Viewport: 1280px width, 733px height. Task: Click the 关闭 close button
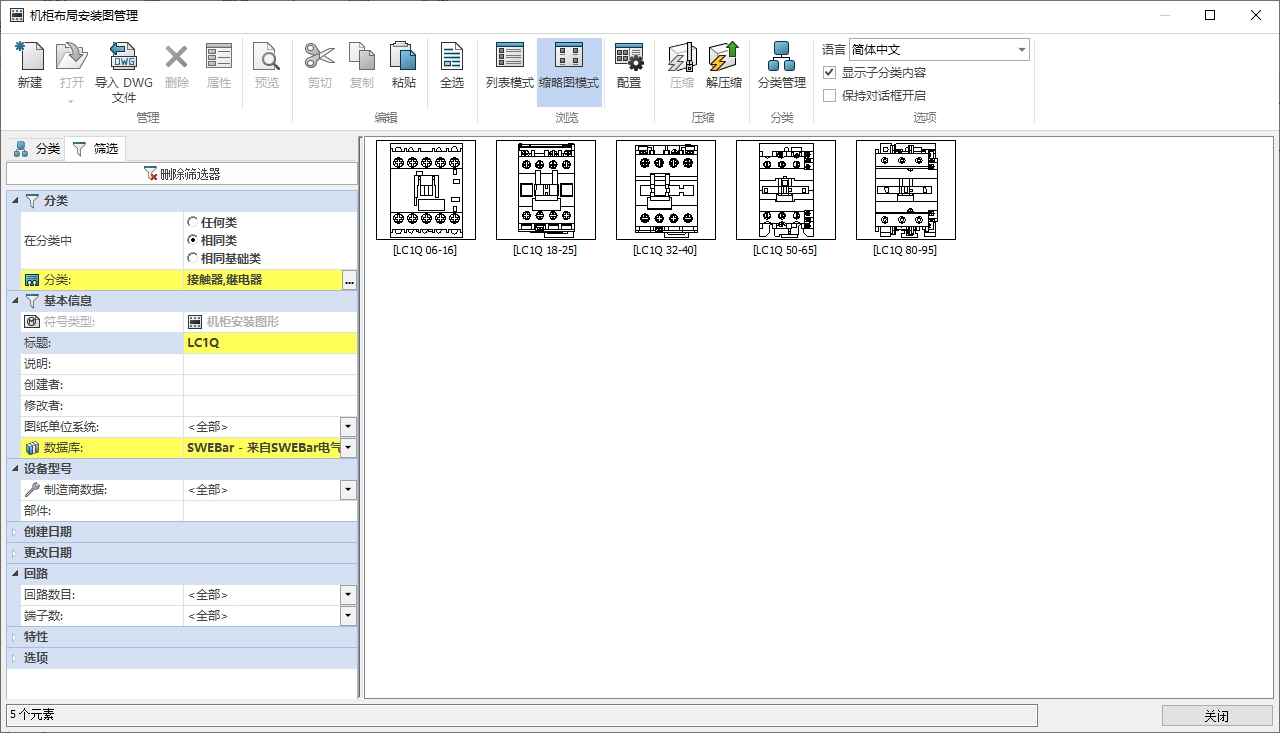(1216, 716)
